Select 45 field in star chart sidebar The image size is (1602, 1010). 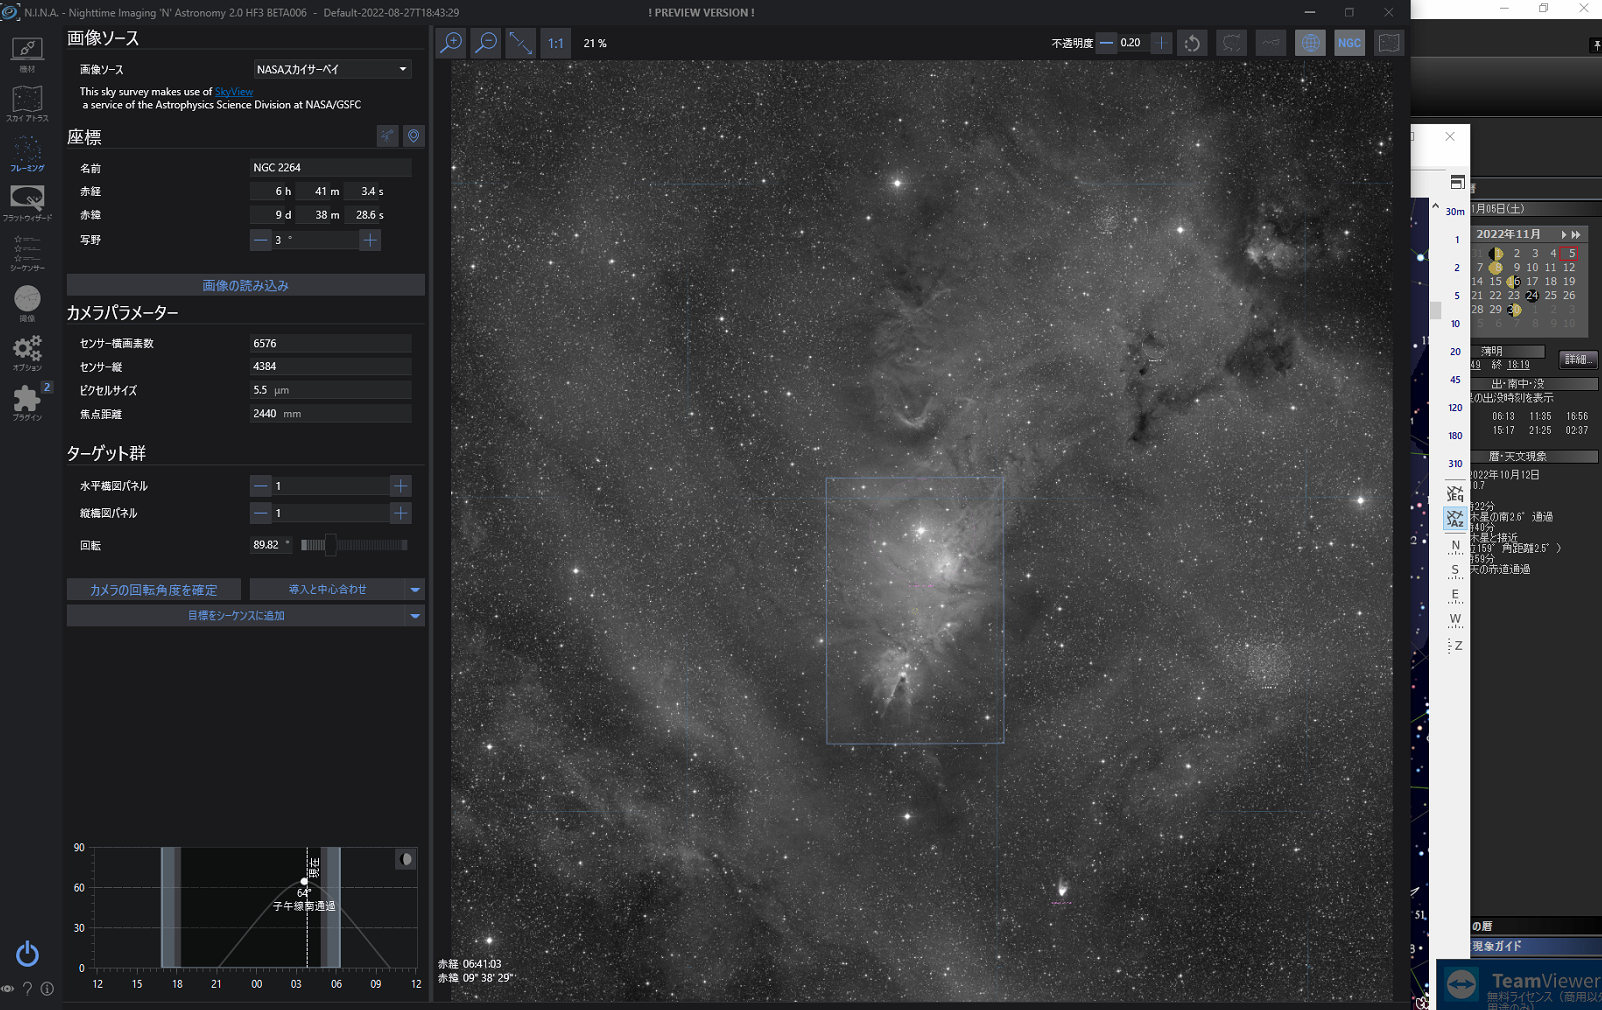click(1455, 379)
